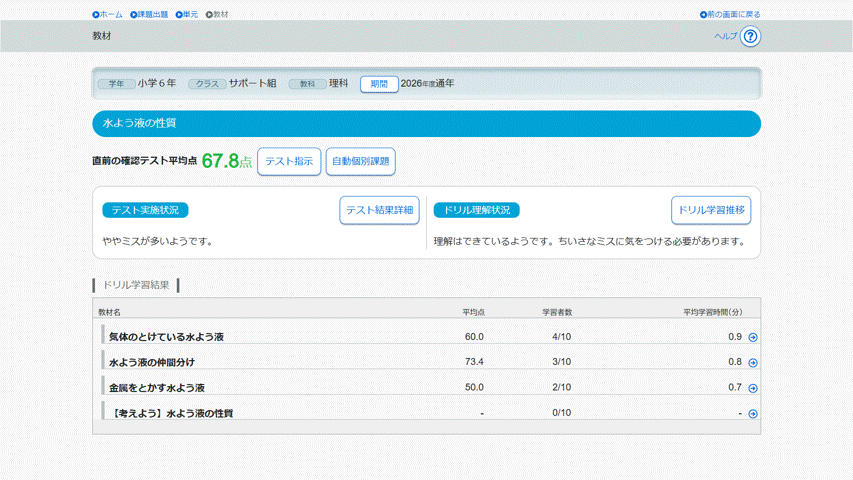
Task: Open the 期間 selector button
Action: pyautogui.click(x=379, y=84)
